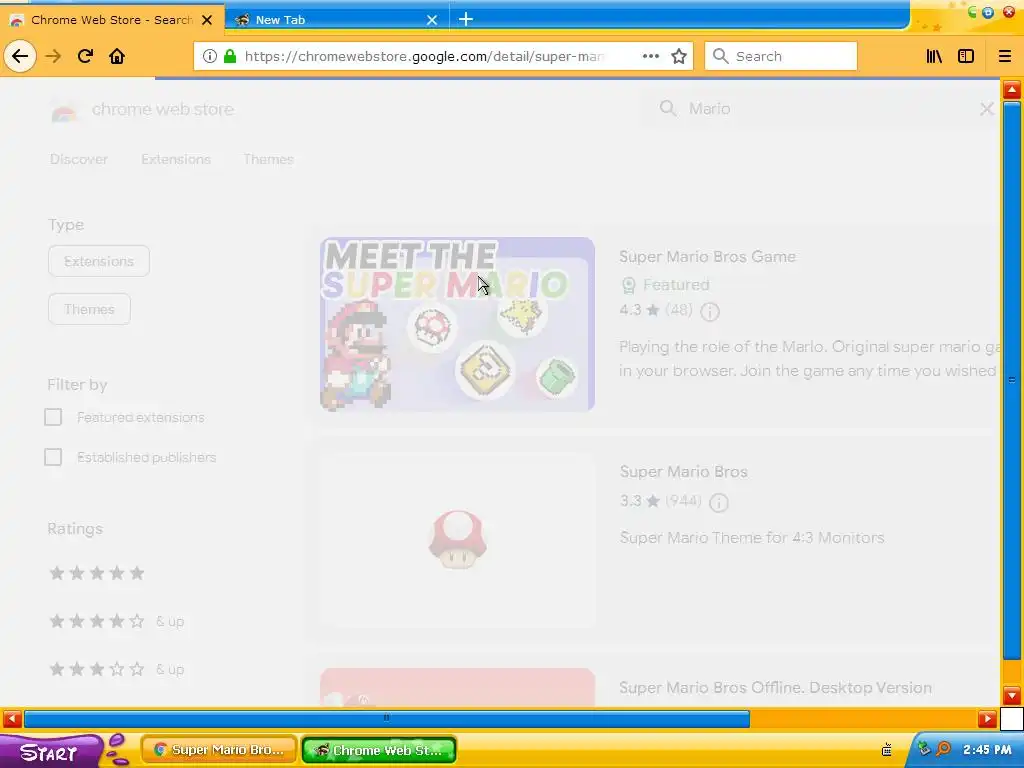The height and width of the screenshot is (768, 1024).
Task: Open the Super Mario Bros theme link
Action: [683, 472]
